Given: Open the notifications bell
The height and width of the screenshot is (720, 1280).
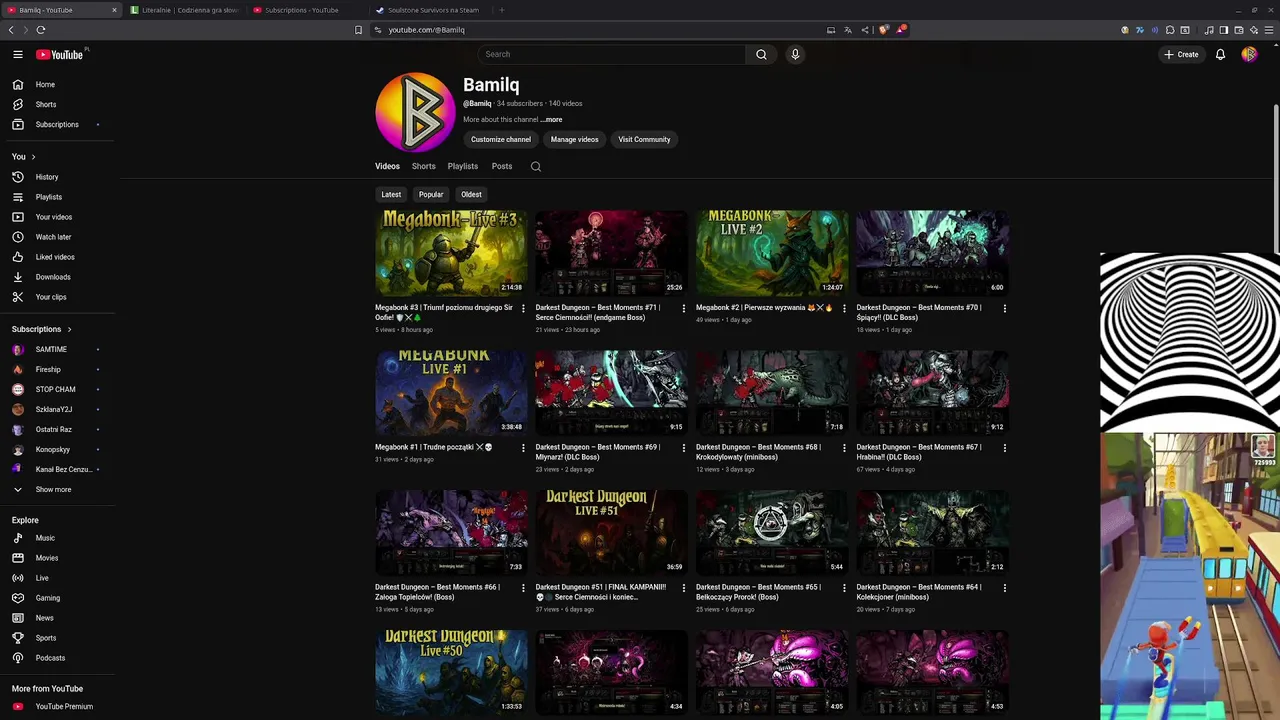Looking at the screenshot, I should coord(1220,54).
